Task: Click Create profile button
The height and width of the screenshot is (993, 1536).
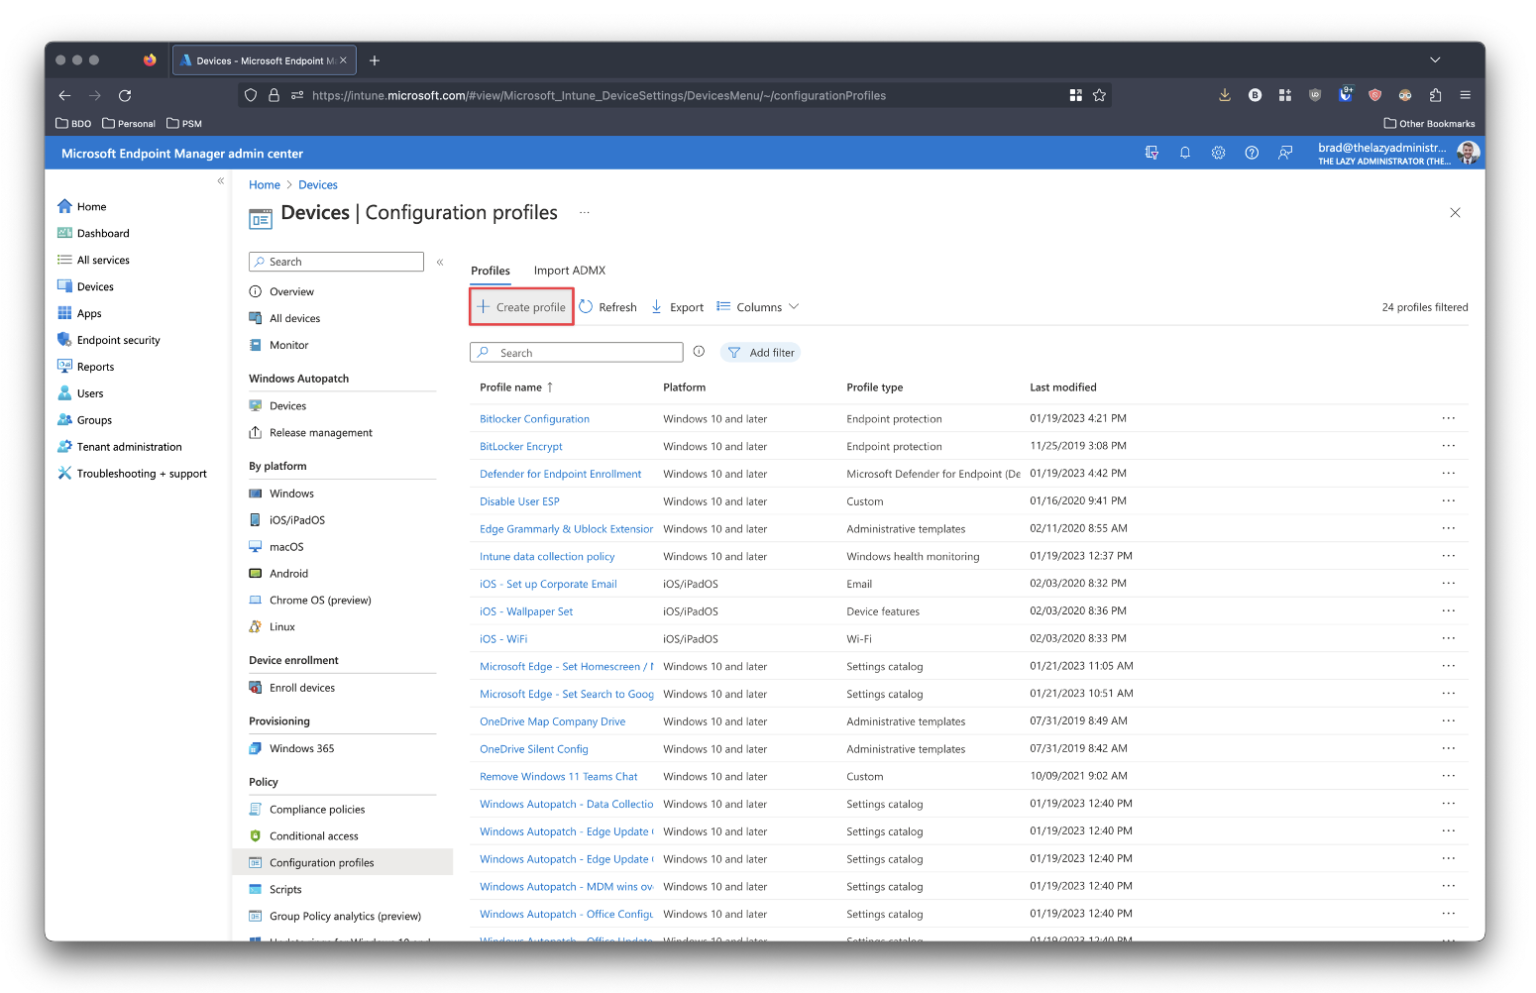Action: pos(521,307)
